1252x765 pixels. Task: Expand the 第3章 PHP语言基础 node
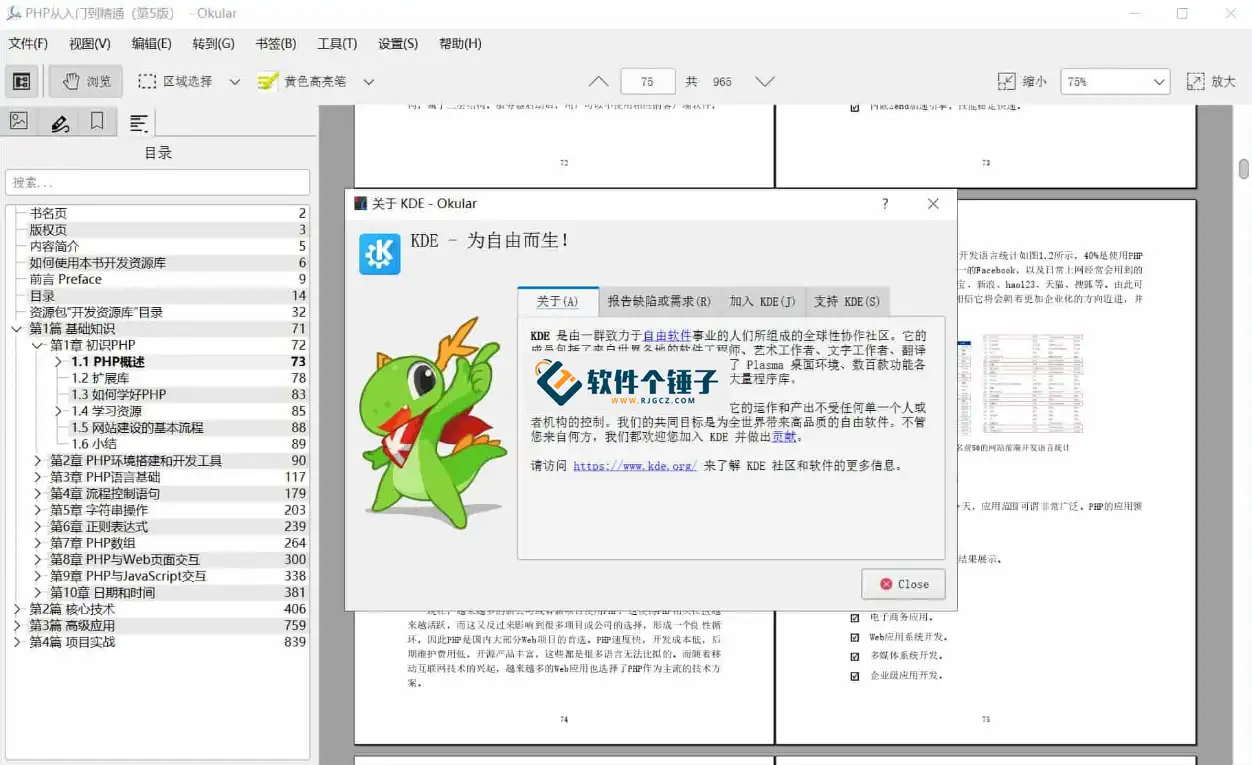point(38,477)
